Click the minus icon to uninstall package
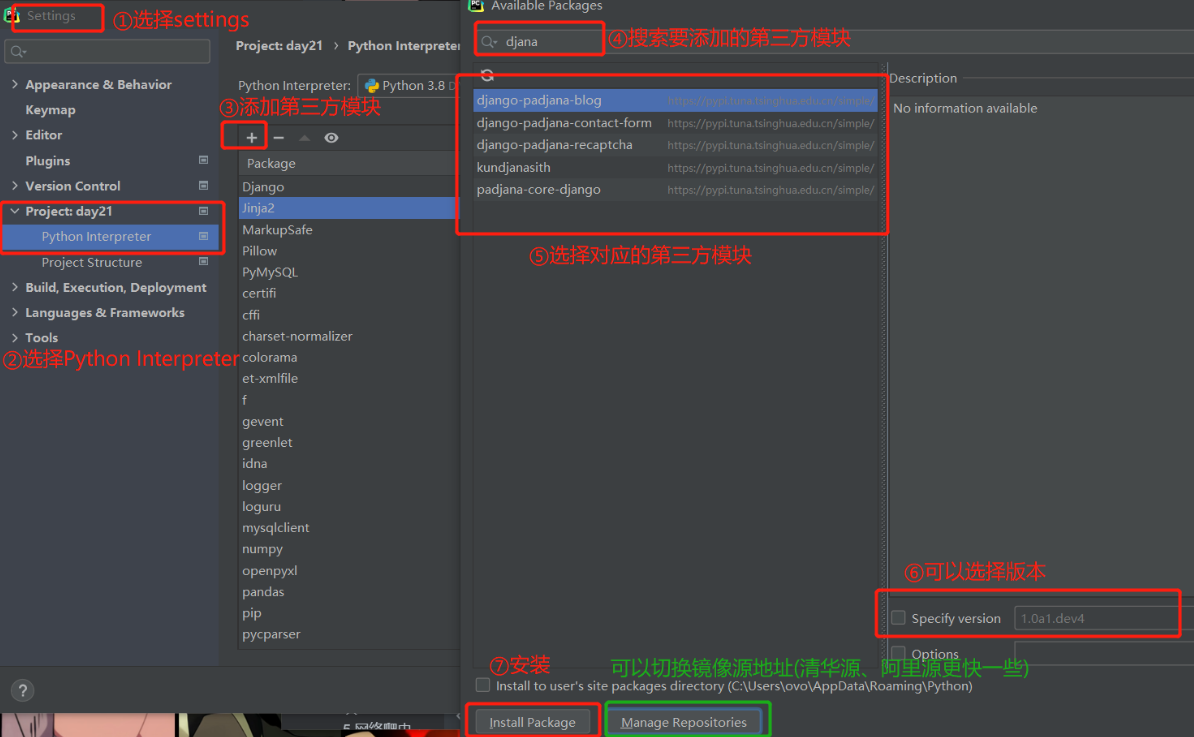This screenshot has height=737, width=1194. [279, 138]
